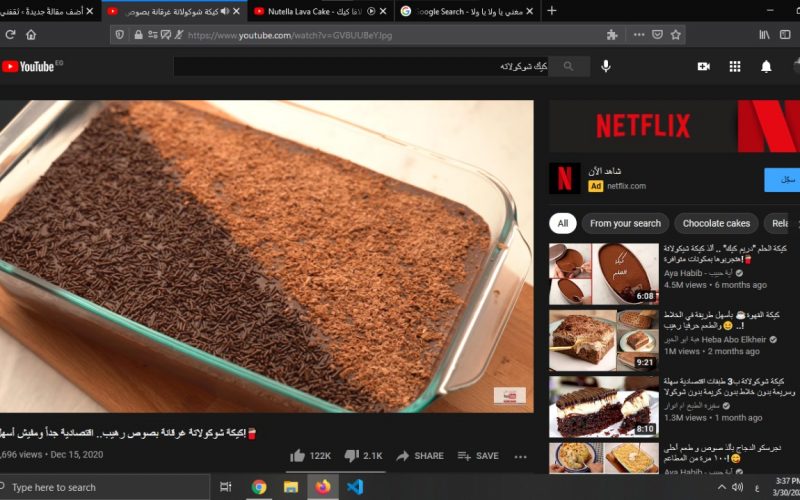Open Windows Task View
This screenshot has width=800, height=500.
click(226, 487)
